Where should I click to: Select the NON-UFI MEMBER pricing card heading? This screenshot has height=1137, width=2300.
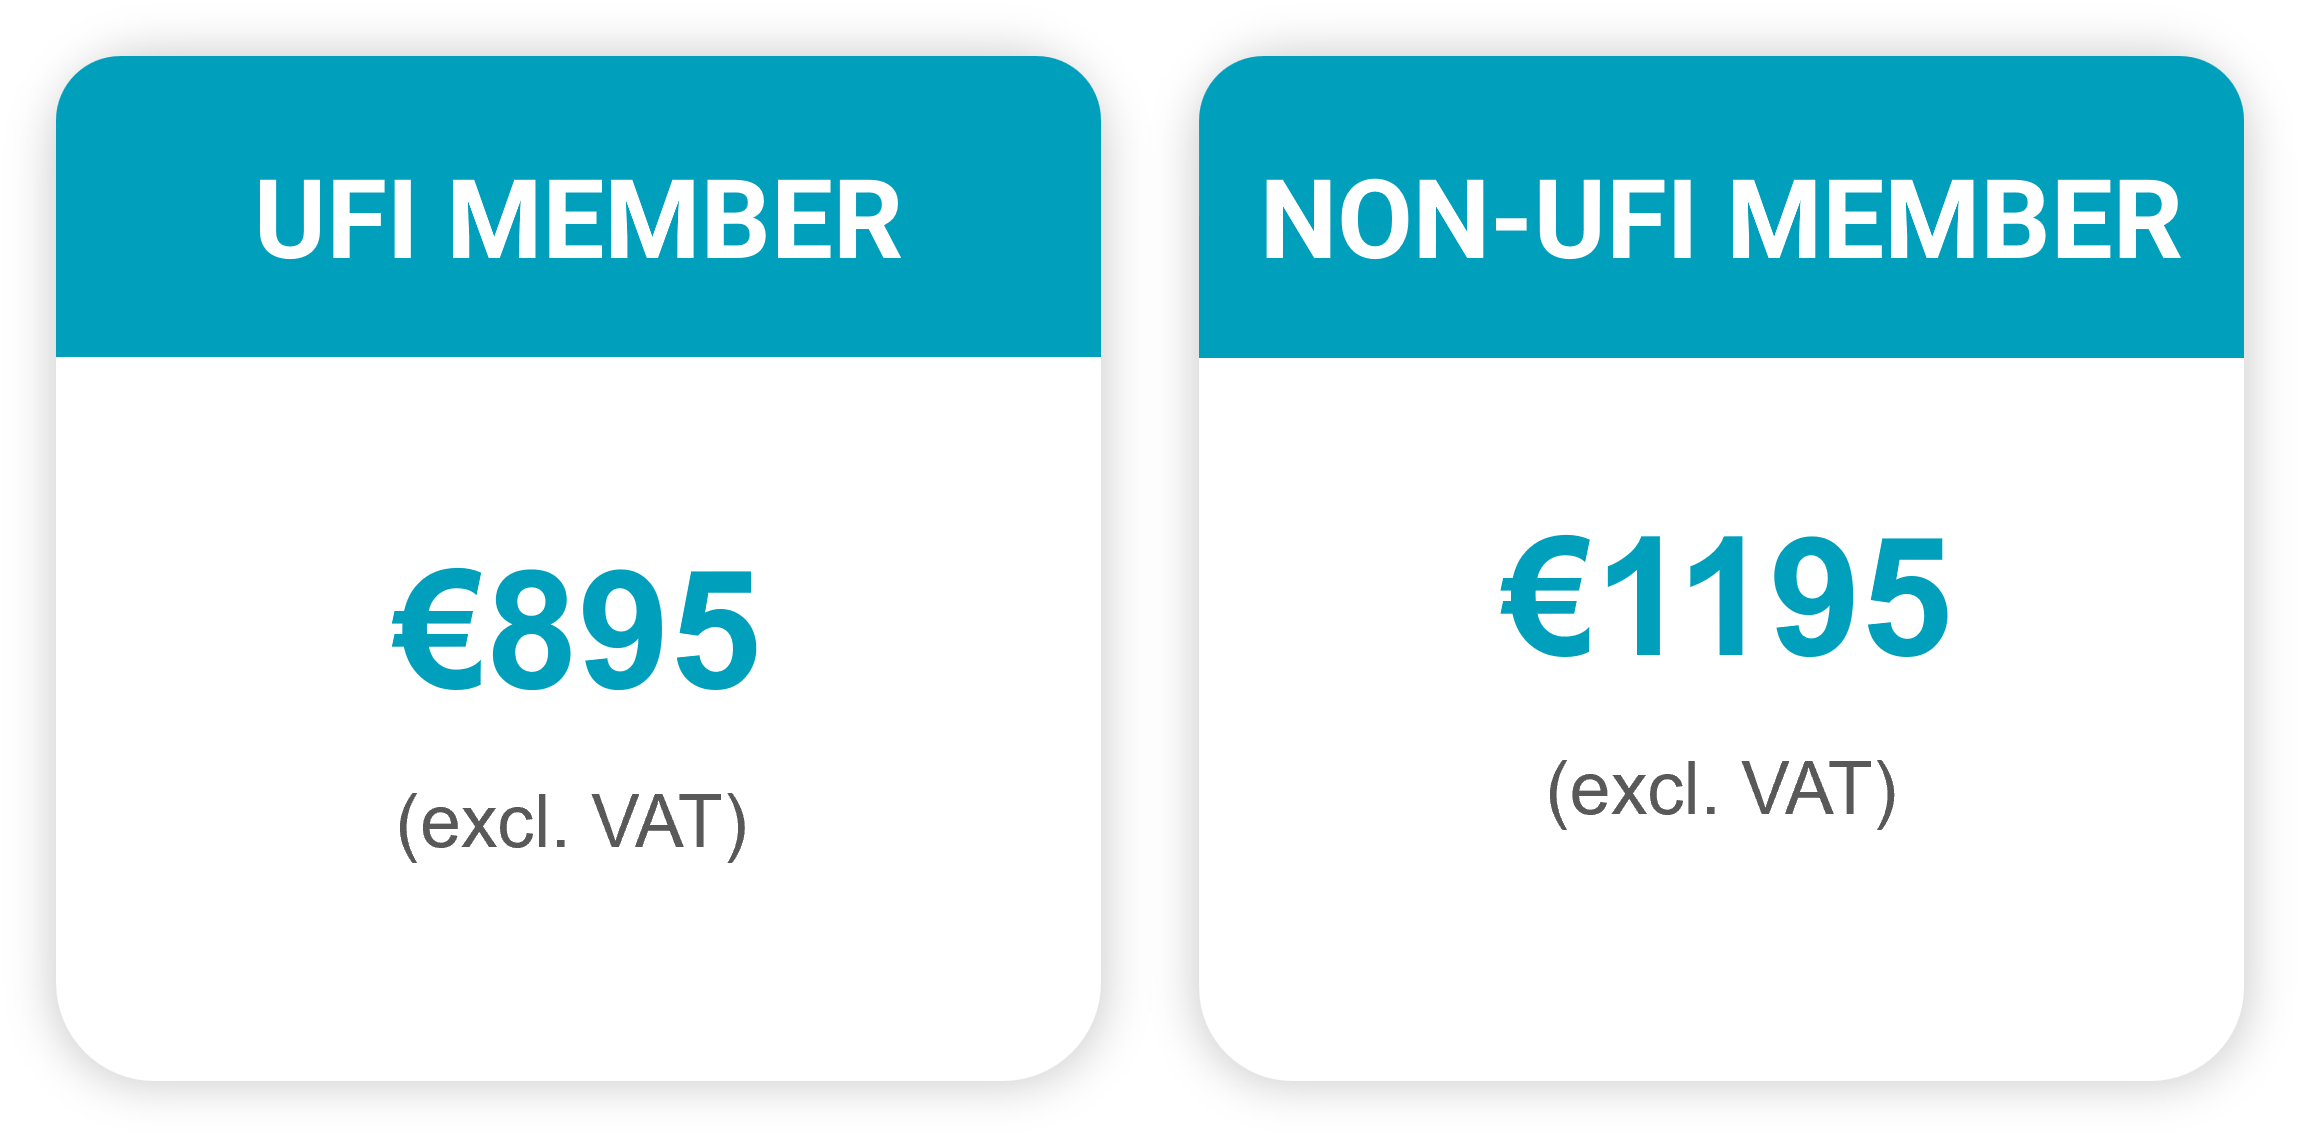(1721, 221)
